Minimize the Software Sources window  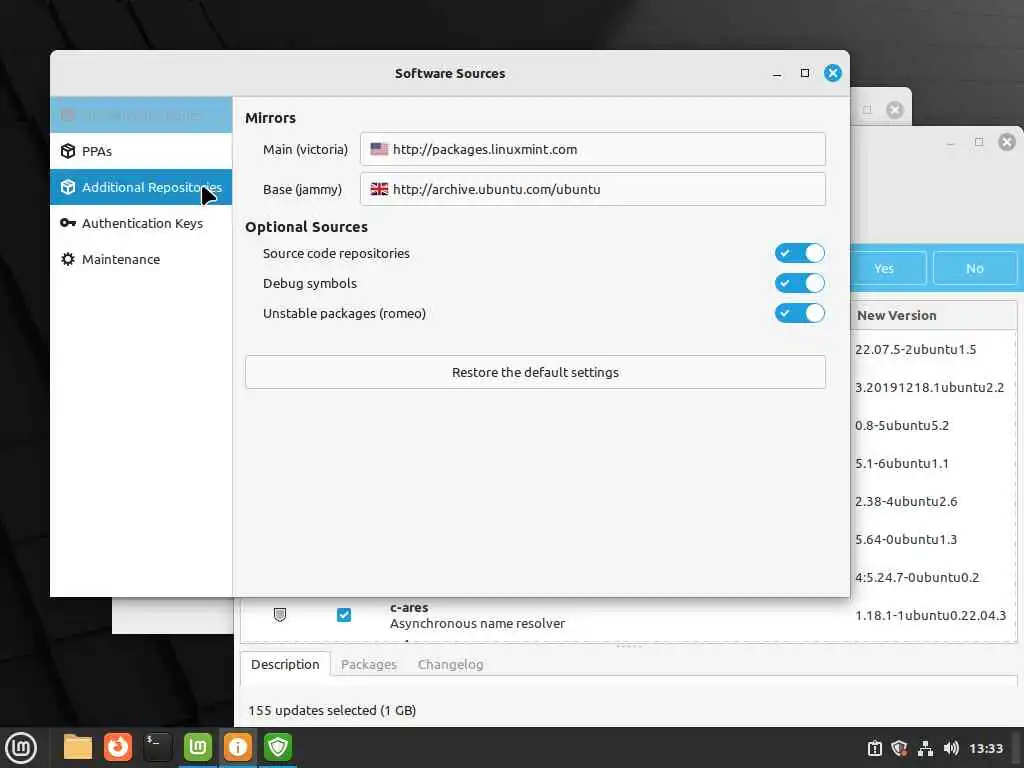point(776,74)
